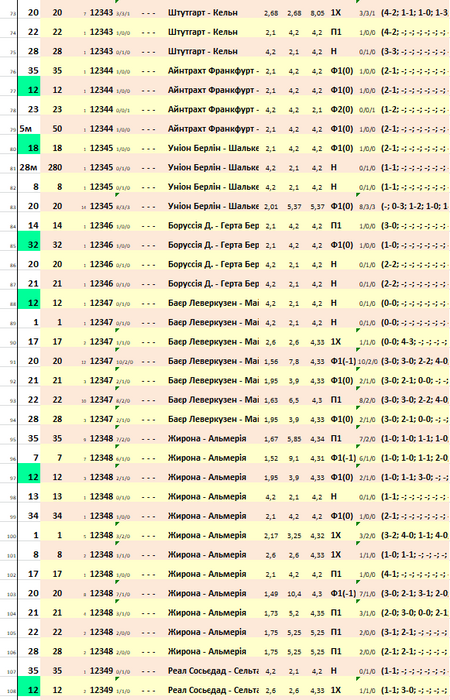This screenshot has height=700, width=450.
Task: Select the '1,49' cell in row 103
Action: [271, 594]
